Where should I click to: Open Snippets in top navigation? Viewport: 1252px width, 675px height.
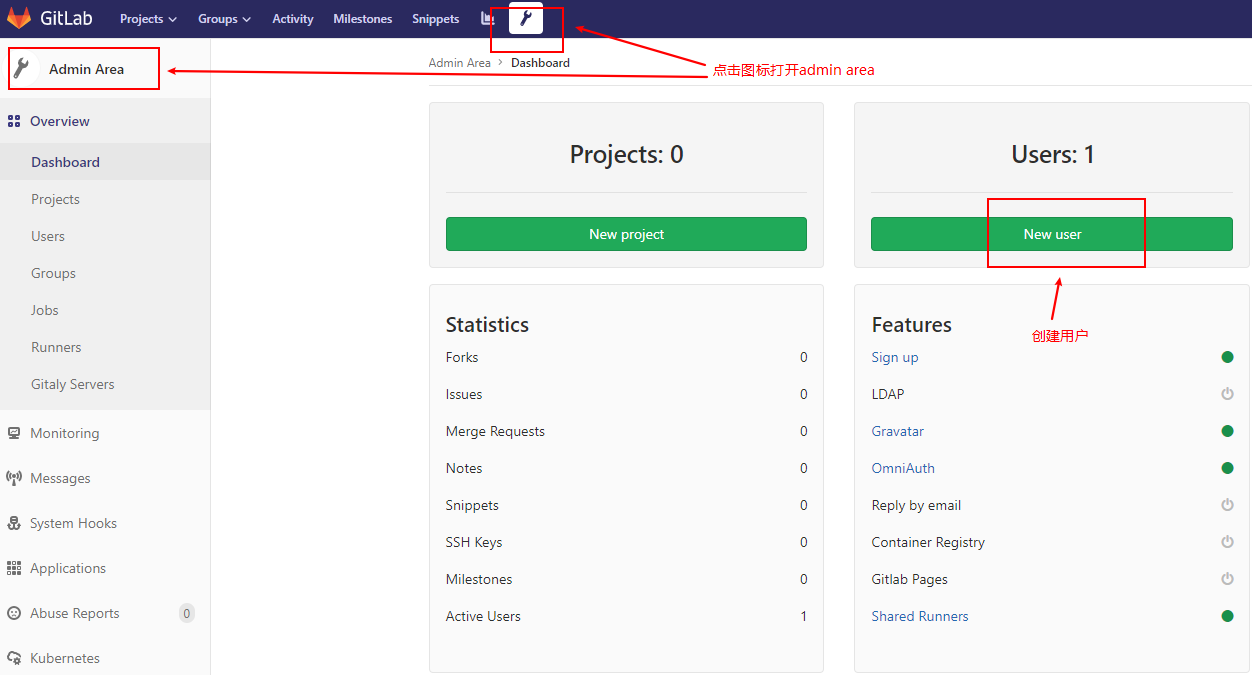436,19
